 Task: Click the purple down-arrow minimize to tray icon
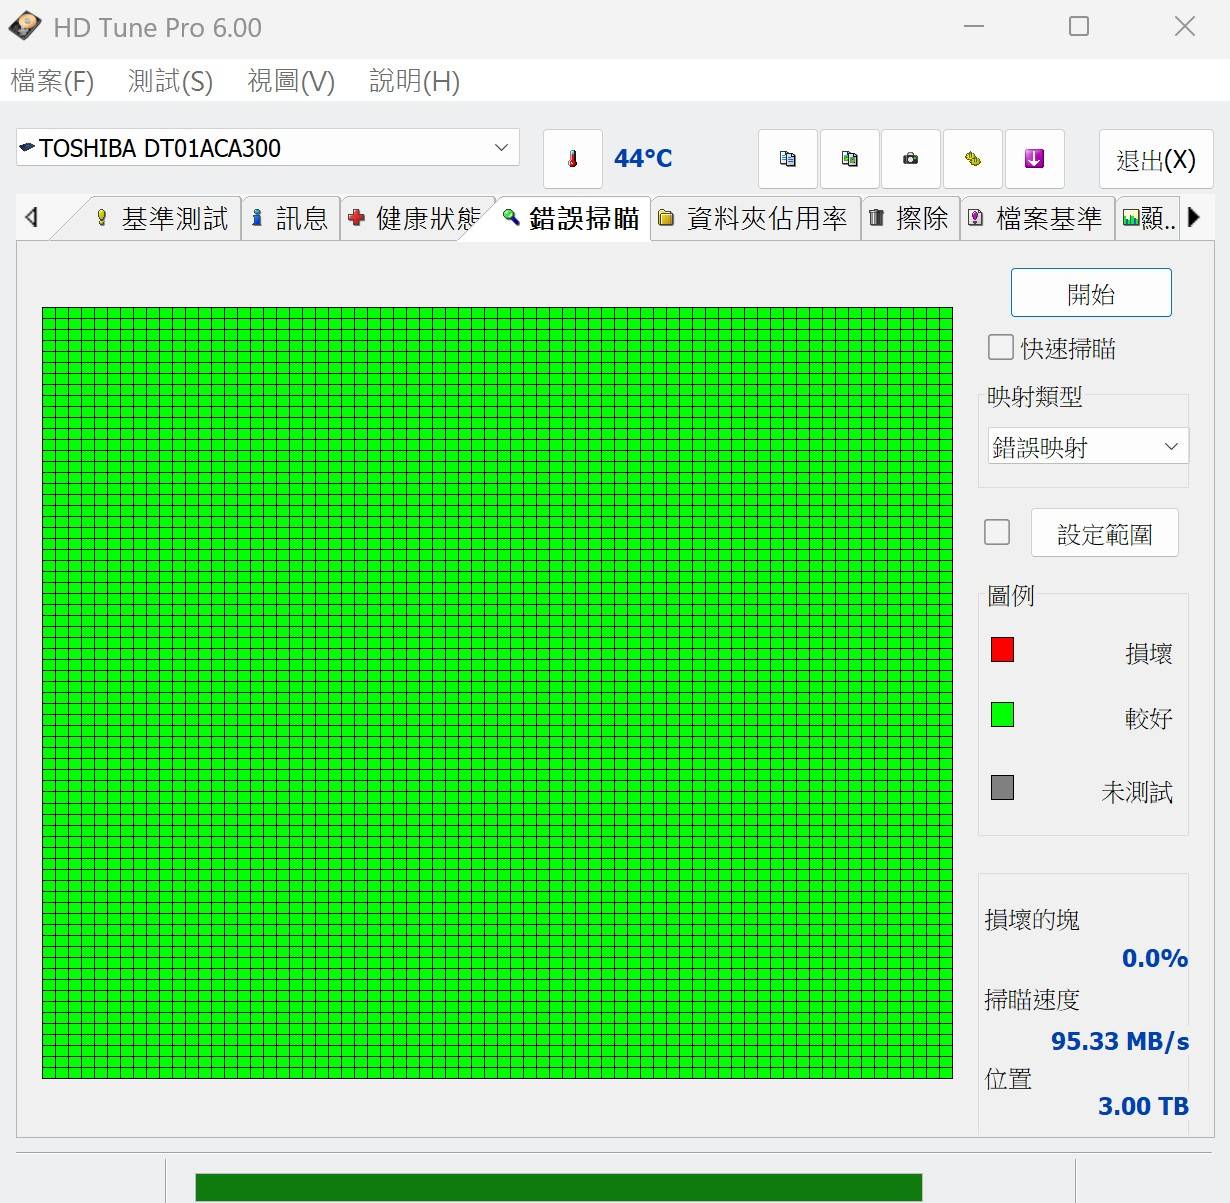pyautogui.click(x=1034, y=159)
